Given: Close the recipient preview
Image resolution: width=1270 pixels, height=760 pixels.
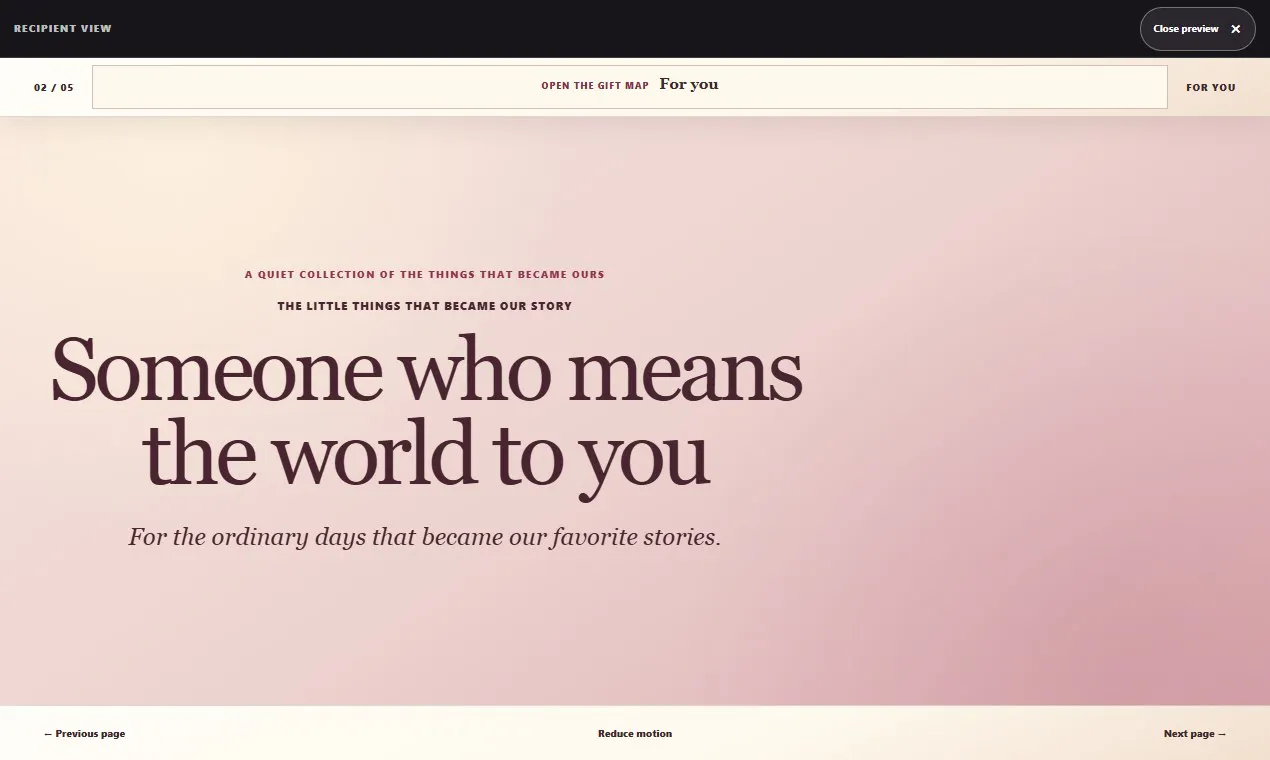Looking at the screenshot, I should [1197, 29].
